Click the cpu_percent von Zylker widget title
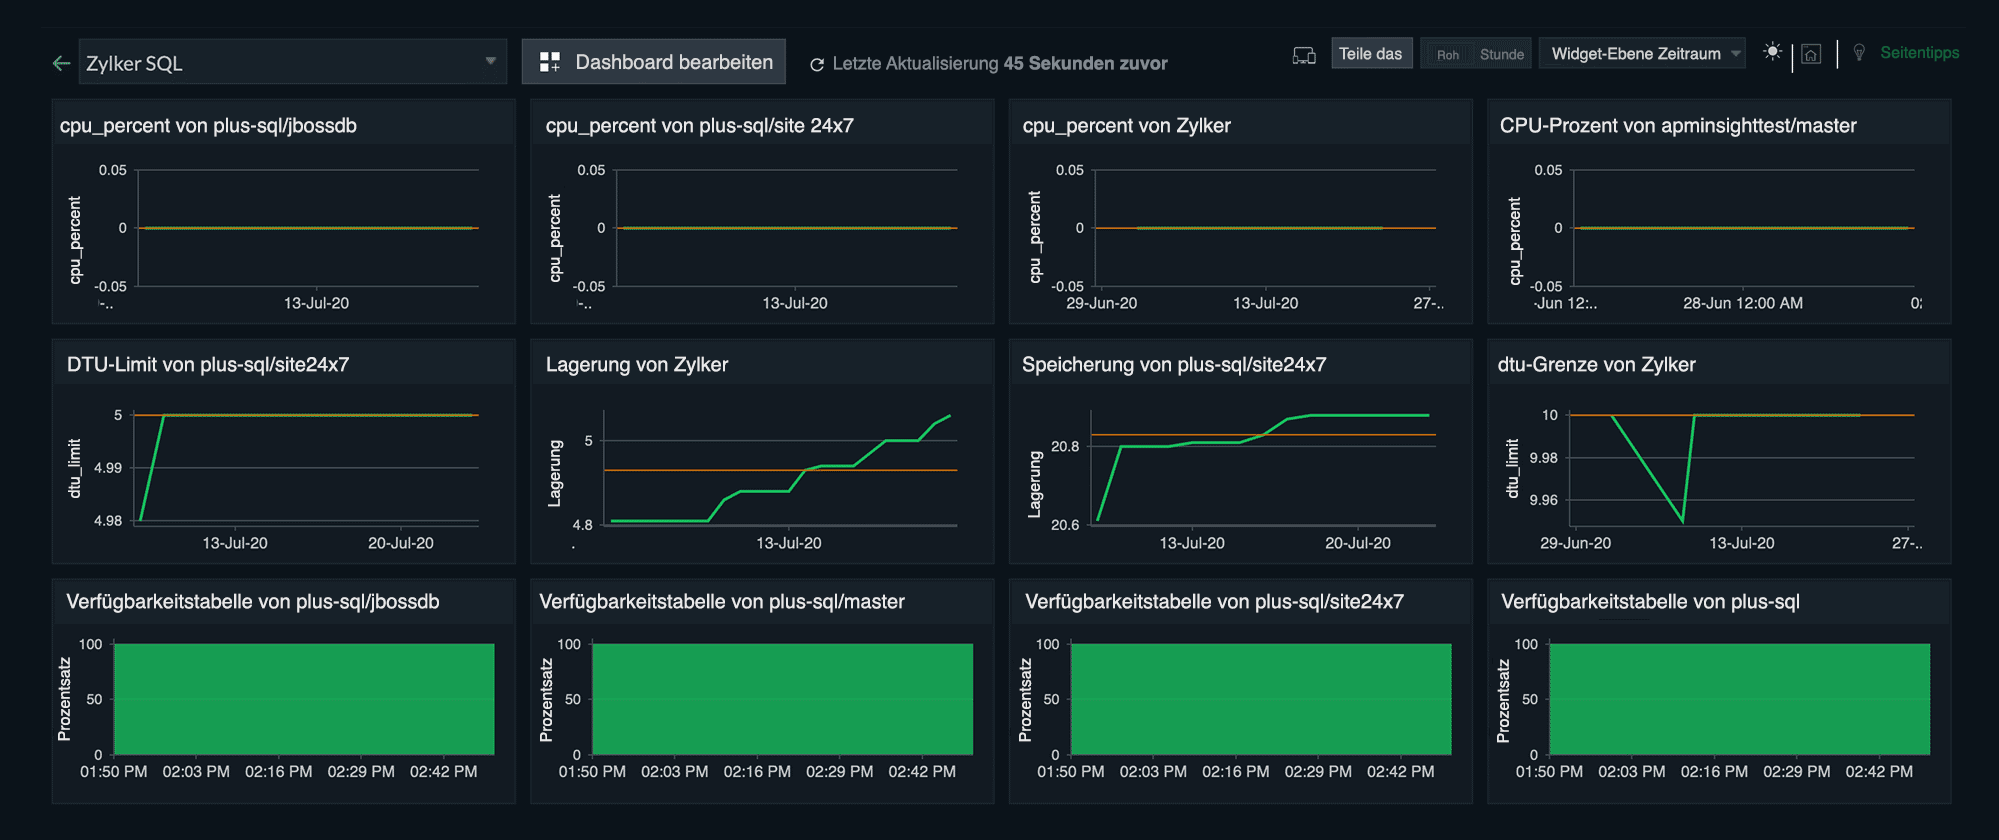Viewport: 1999px width, 840px height. [1126, 126]
